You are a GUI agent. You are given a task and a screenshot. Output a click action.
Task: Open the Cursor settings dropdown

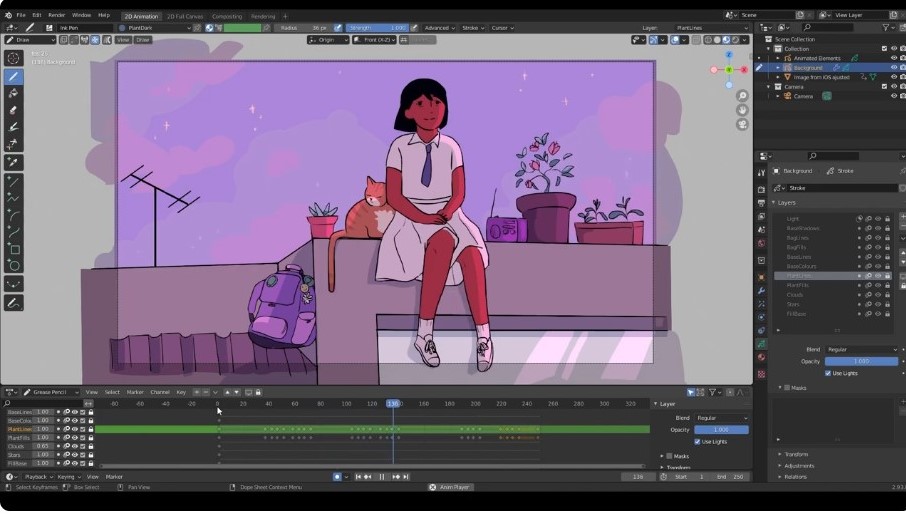(502, 28)
